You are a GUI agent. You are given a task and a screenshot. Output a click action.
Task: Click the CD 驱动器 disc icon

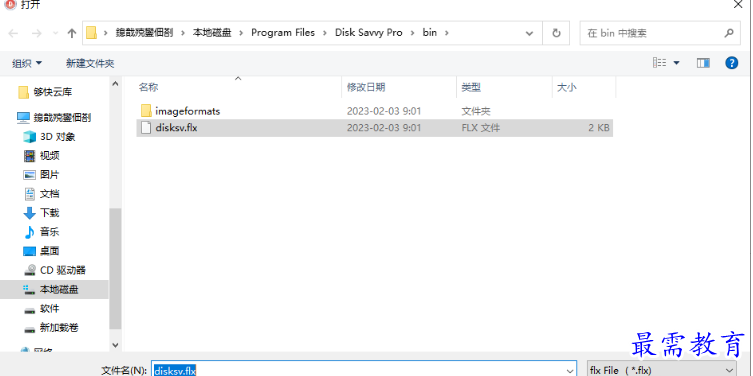(30, 270)
